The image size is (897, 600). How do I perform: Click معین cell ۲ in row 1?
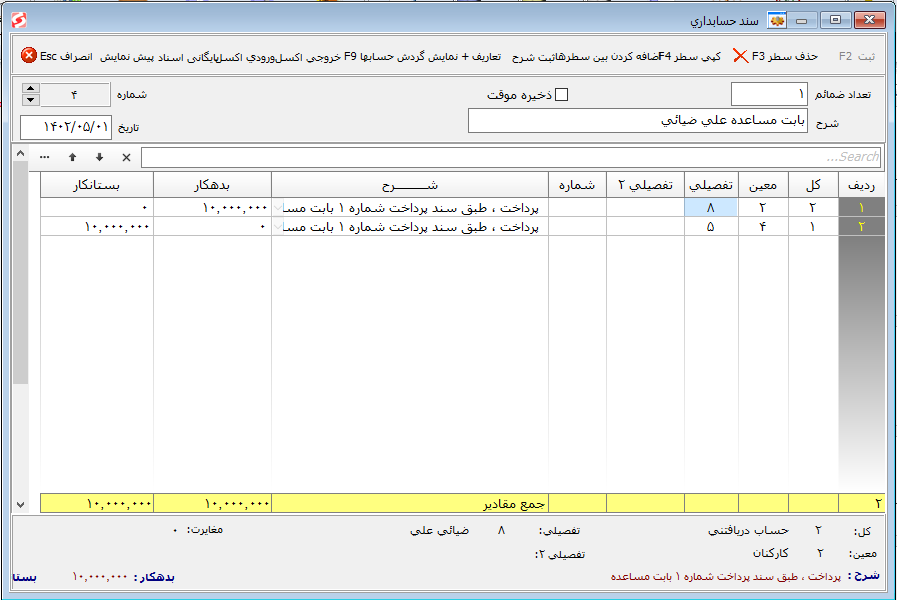pyautogui.click(x=763, y=208)
